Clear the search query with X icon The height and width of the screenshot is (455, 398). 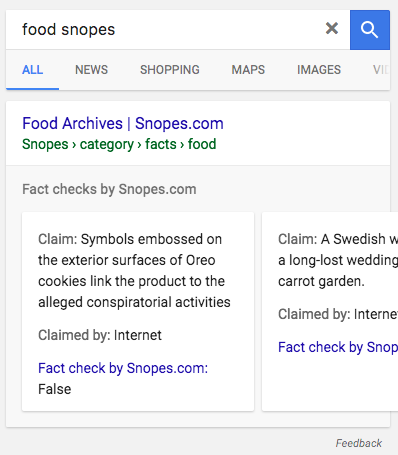coord(332,29)
